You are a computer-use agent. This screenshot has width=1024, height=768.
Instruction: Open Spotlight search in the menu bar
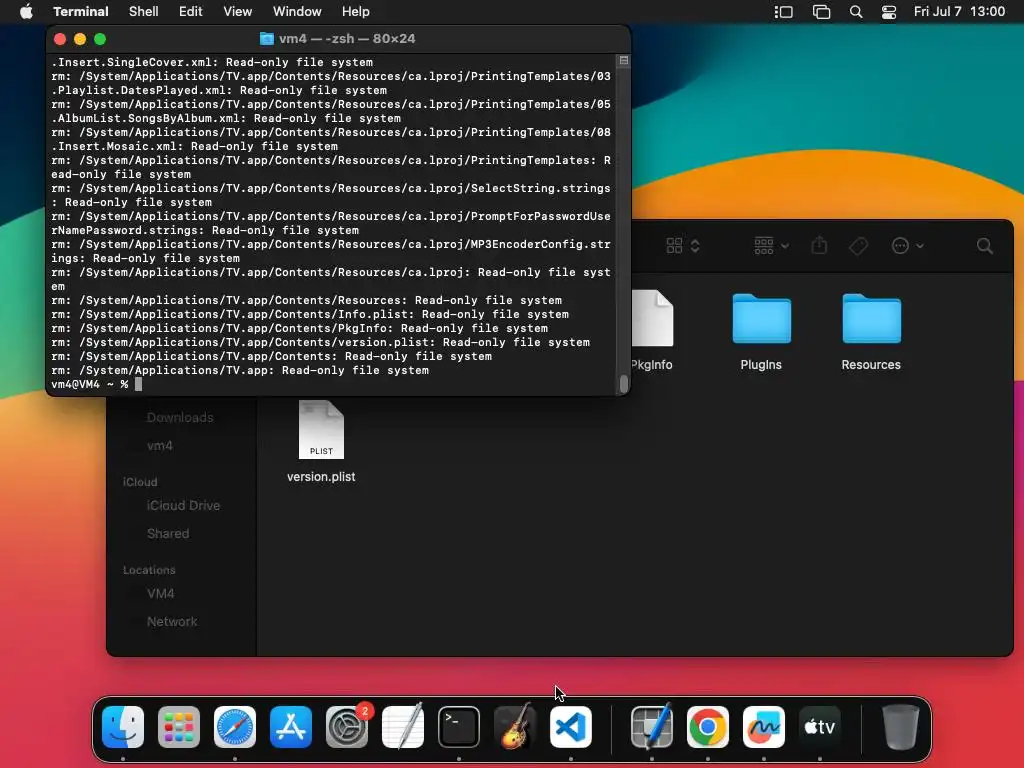pyautogui.click(x=856, y=12)
